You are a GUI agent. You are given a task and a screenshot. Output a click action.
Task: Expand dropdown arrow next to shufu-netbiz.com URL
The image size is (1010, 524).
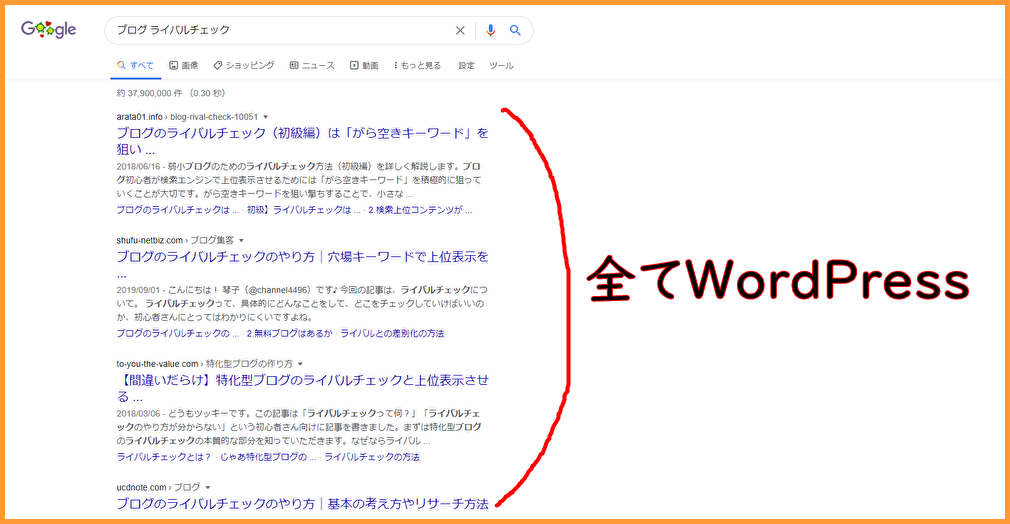[242, 241]
